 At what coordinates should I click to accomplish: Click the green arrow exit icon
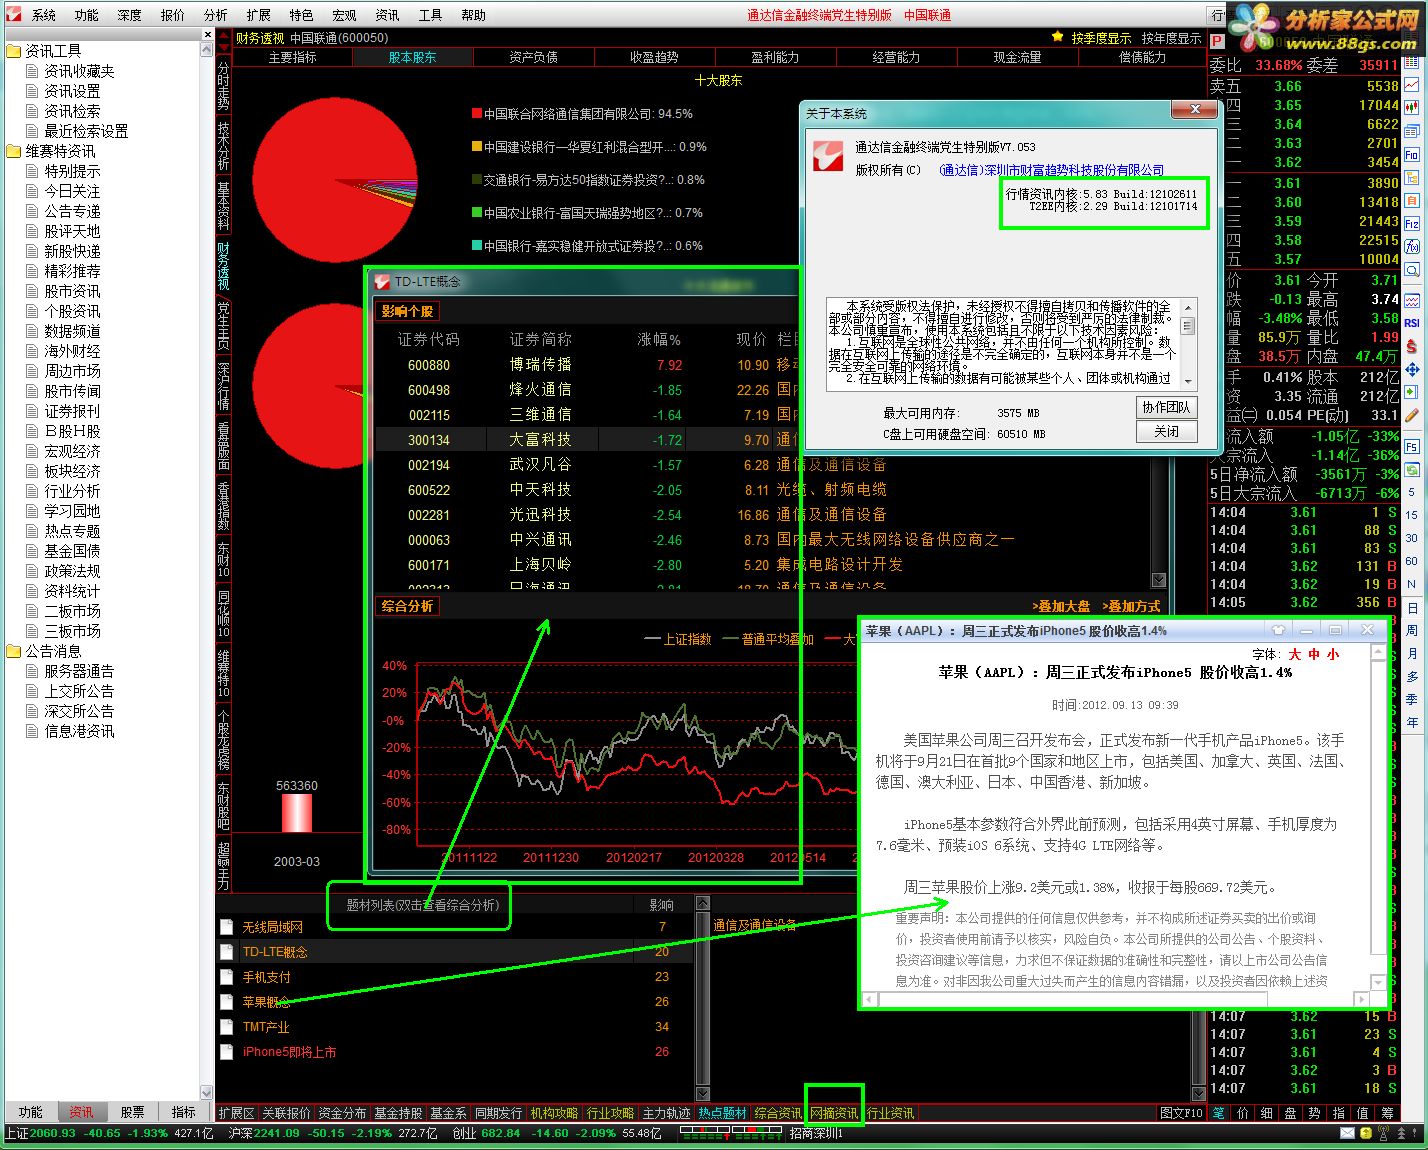[x=1412, y=392]
